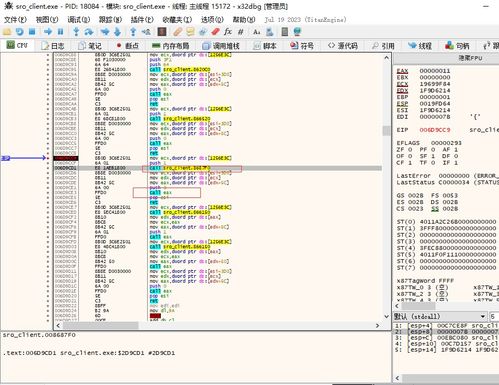This screenshot has width=499, height=385.
Task: Open the 选项 menu
Action: [212, 20]
